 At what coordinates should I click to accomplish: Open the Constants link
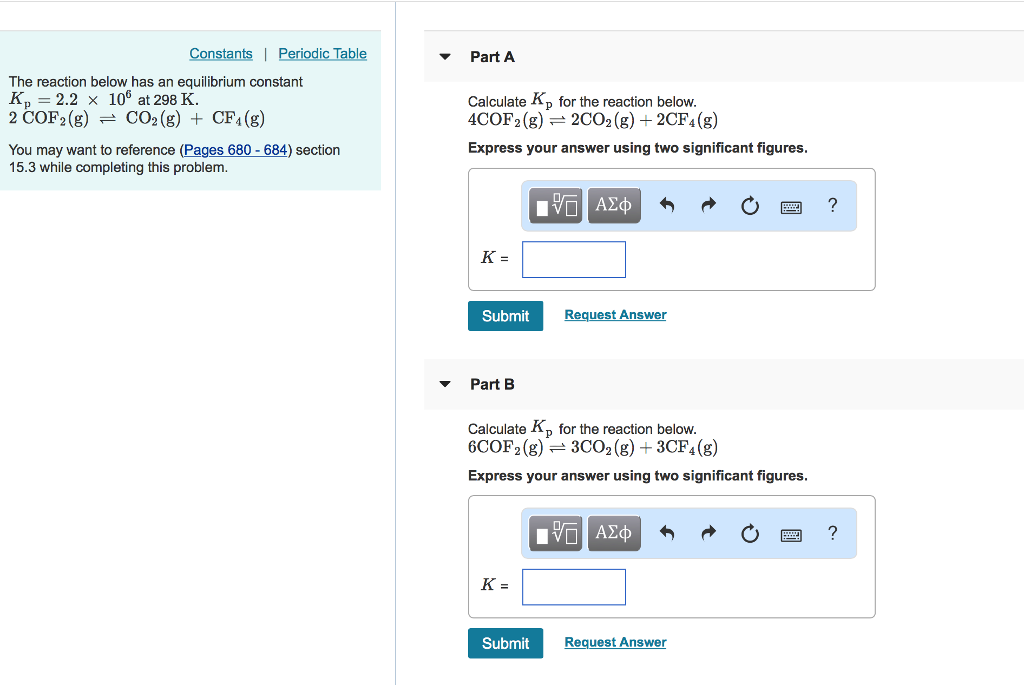tap(221, 54)
